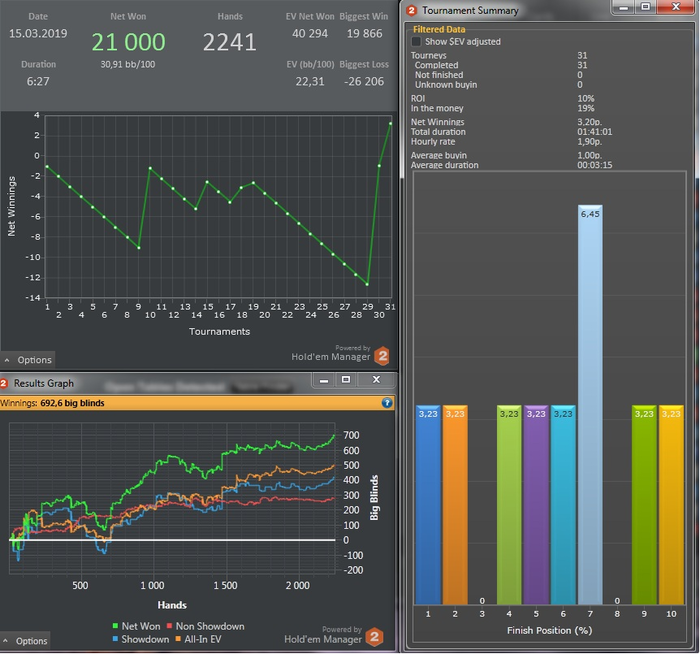This screenshot has height=654, width=700.
Task: Click the EV (bb/100) value 22,31
Action: pyautogui.click(x=310, y=81)
